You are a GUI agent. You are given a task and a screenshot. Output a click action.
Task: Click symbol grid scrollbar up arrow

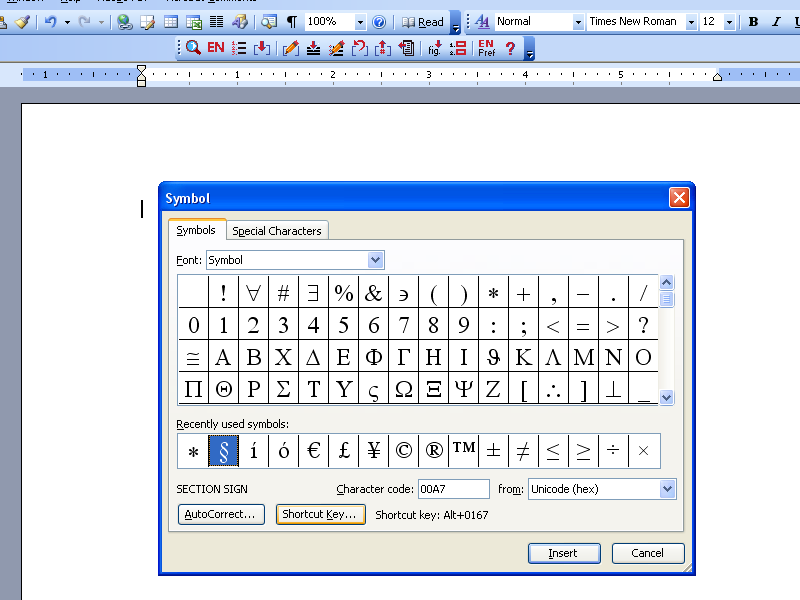tap(666, 282)
